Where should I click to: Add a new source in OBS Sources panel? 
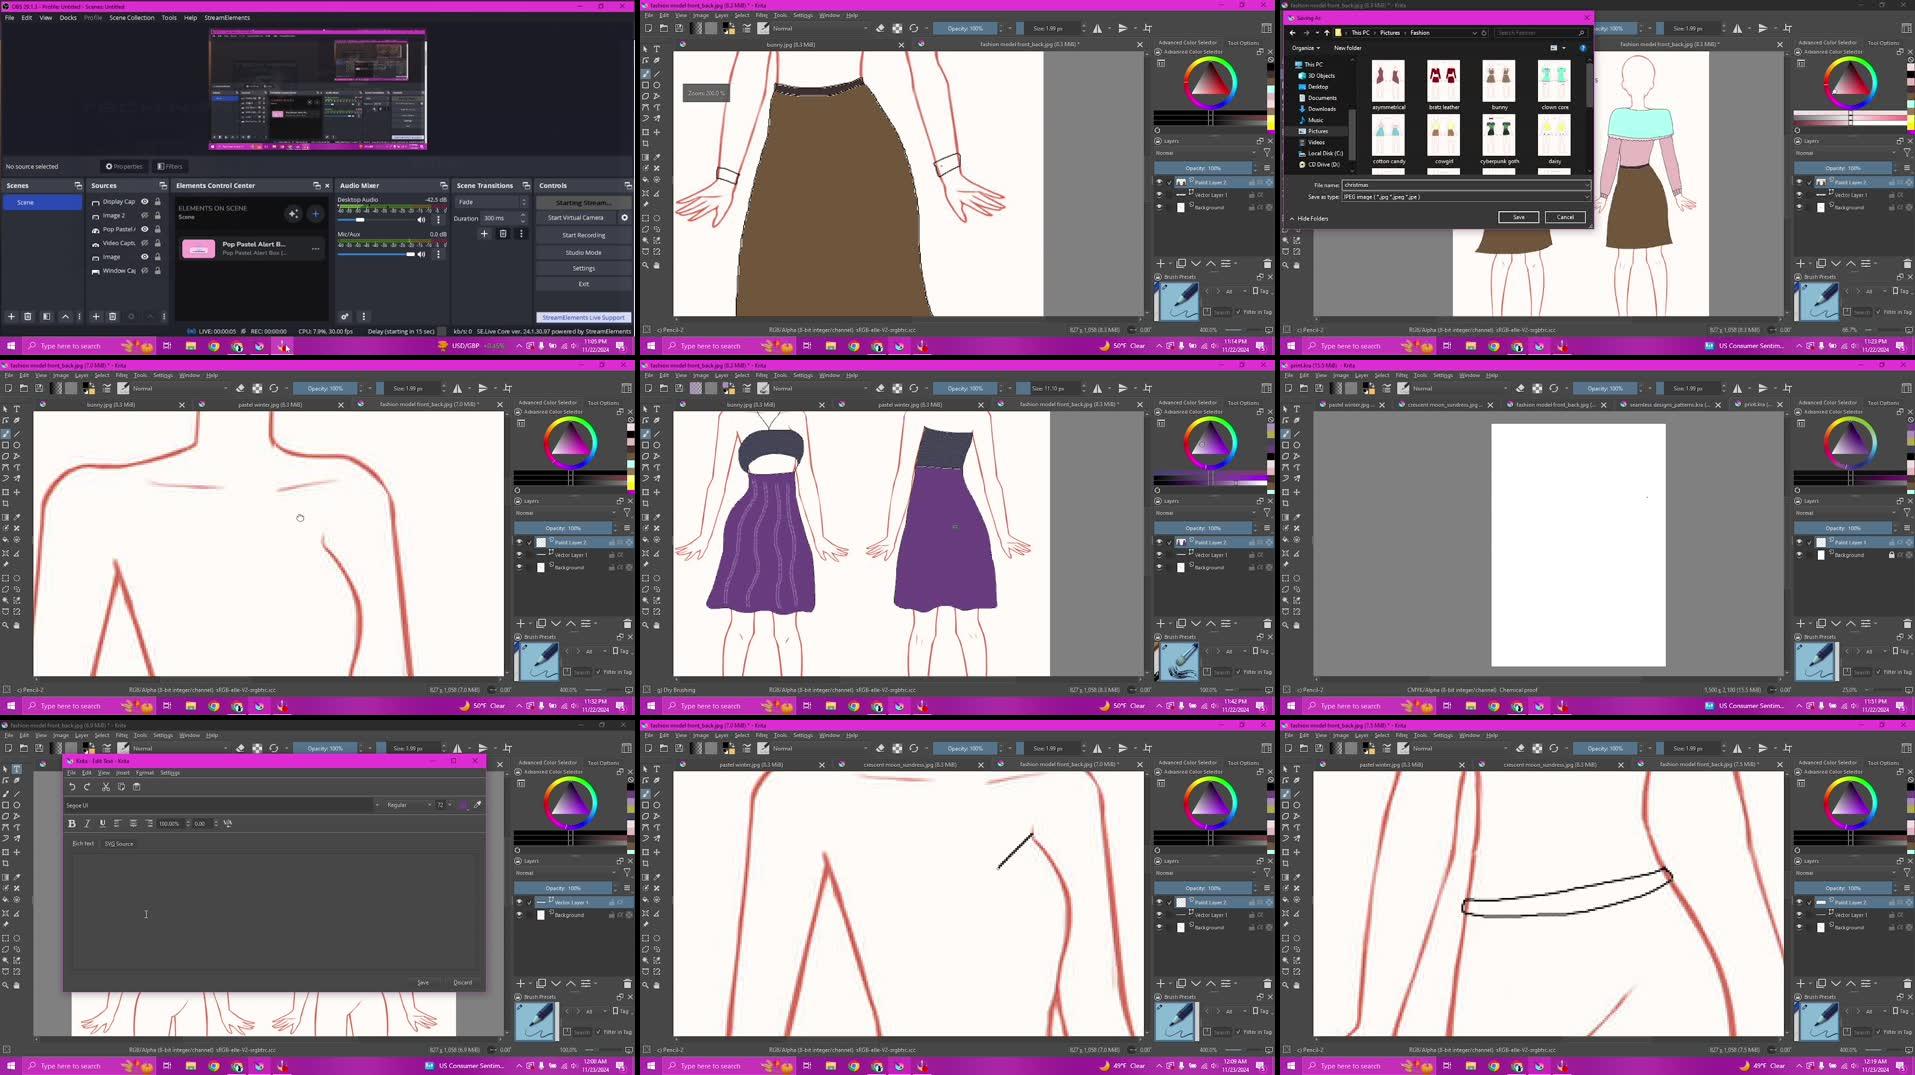pyautogui.click(x=96, y=317)
